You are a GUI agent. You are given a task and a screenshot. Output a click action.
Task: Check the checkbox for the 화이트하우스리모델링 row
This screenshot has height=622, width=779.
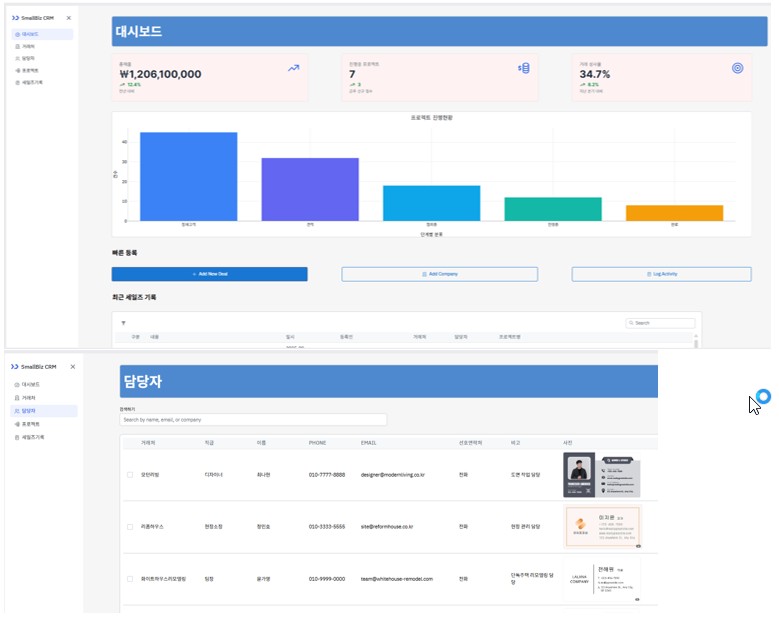(130, 578)
